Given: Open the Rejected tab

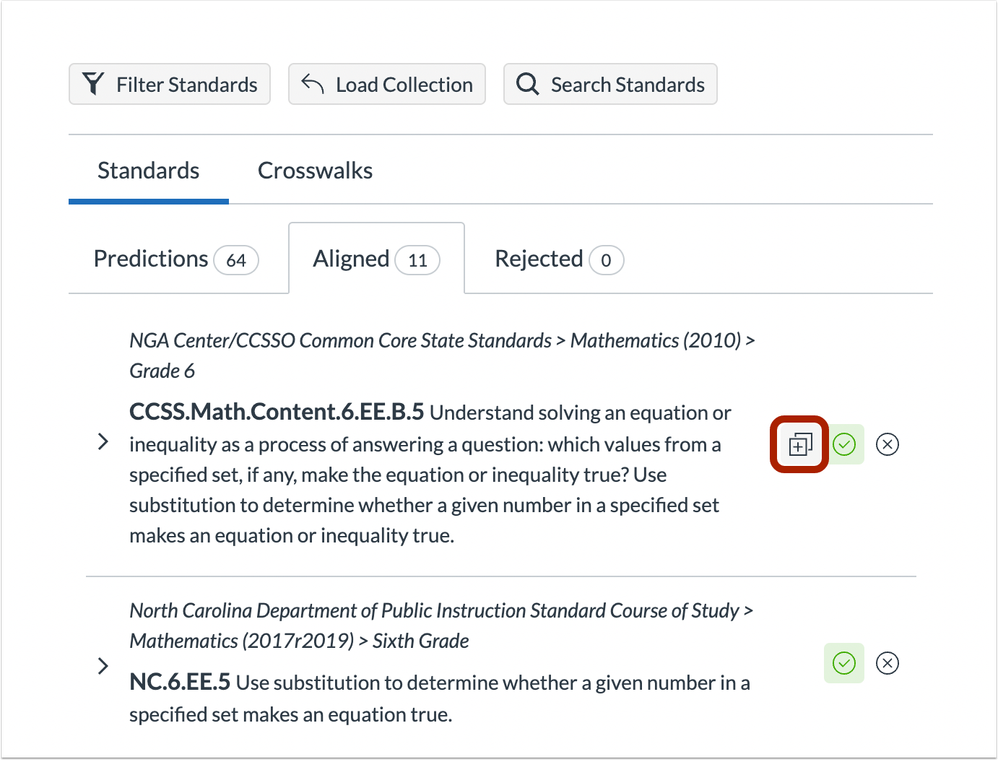Looking at the screenshot, I should point(559,259).
